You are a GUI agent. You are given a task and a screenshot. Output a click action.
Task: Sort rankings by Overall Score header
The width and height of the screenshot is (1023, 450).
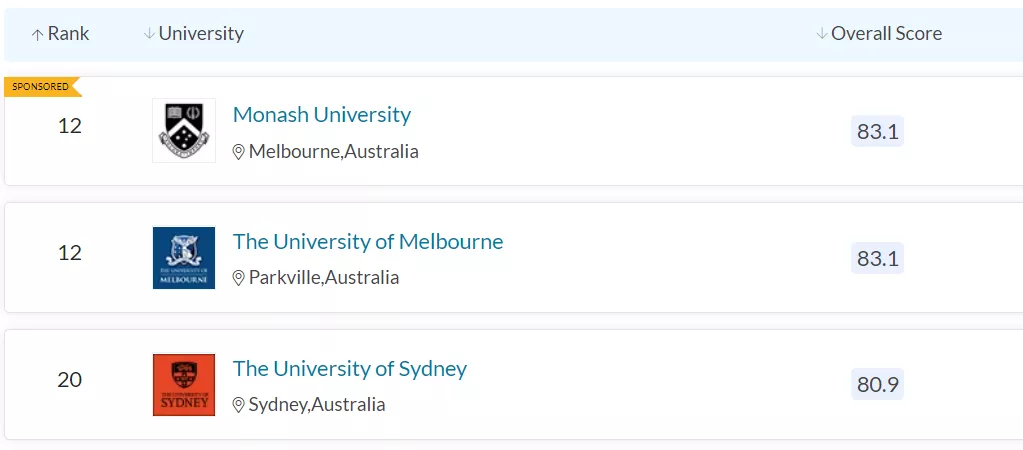pyautogui.click(x=886, y=34)
